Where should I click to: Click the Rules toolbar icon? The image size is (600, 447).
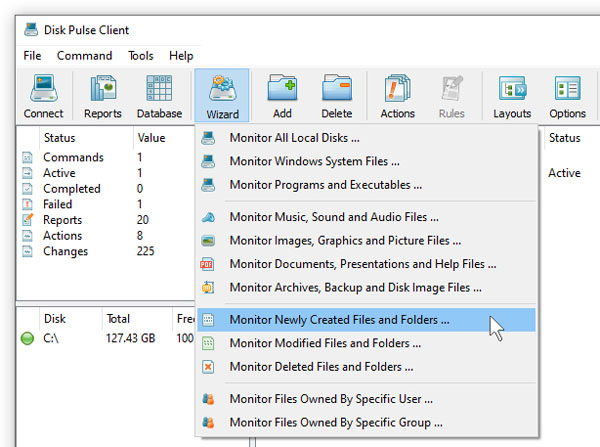coord(452,88)
